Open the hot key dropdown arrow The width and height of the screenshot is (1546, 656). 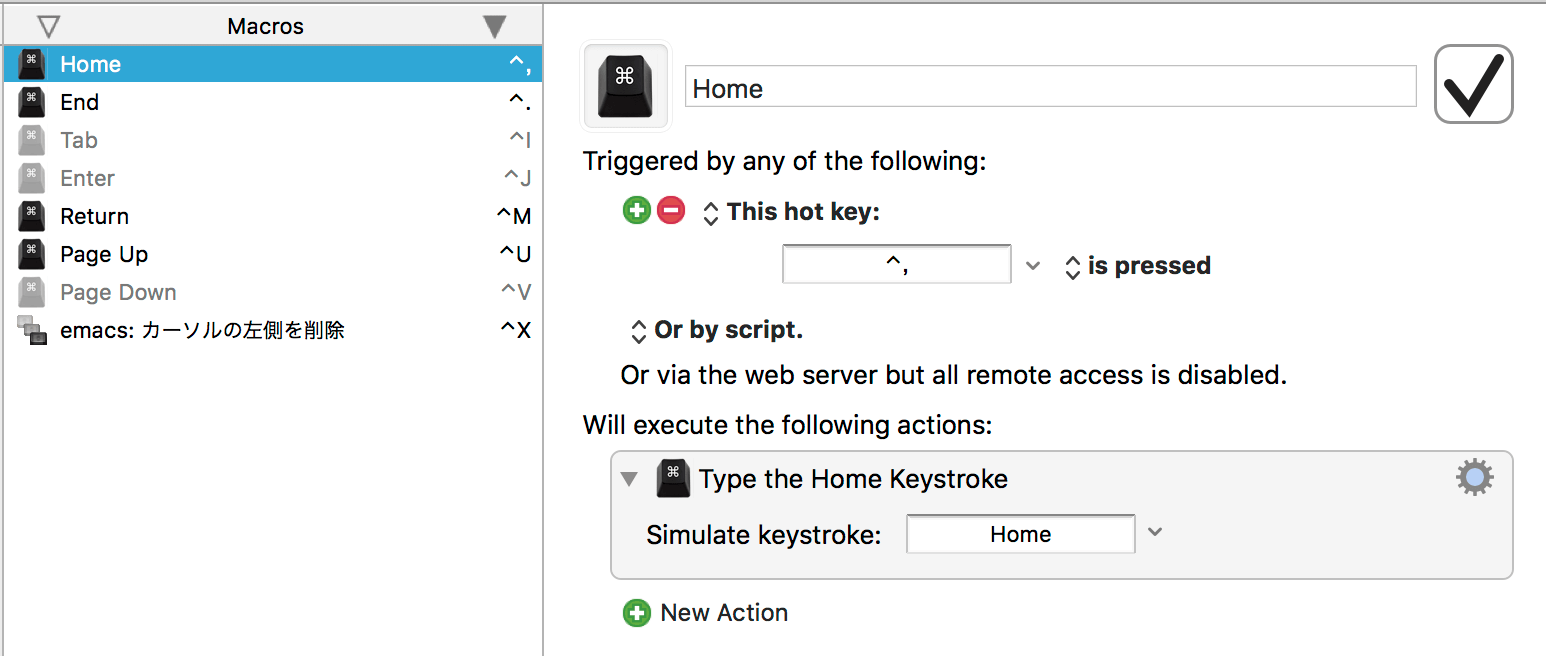pos(1034,266)
